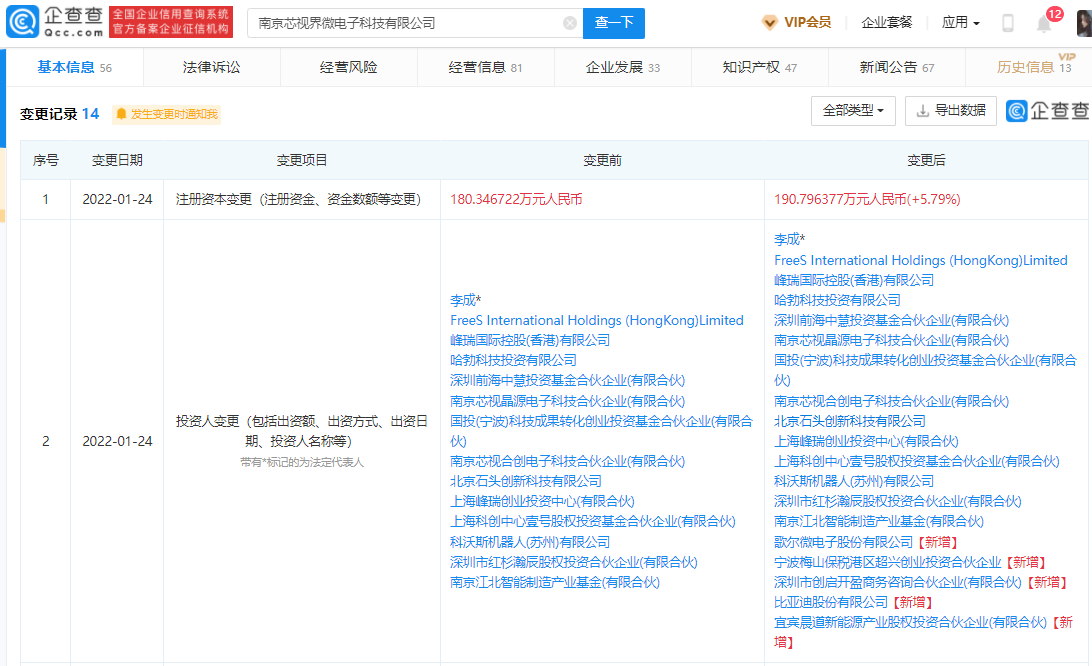1092x666 pixels.
Task: Click the 190.796377万元人民币(+5.79%) value
Action: [x=867, y=199]
